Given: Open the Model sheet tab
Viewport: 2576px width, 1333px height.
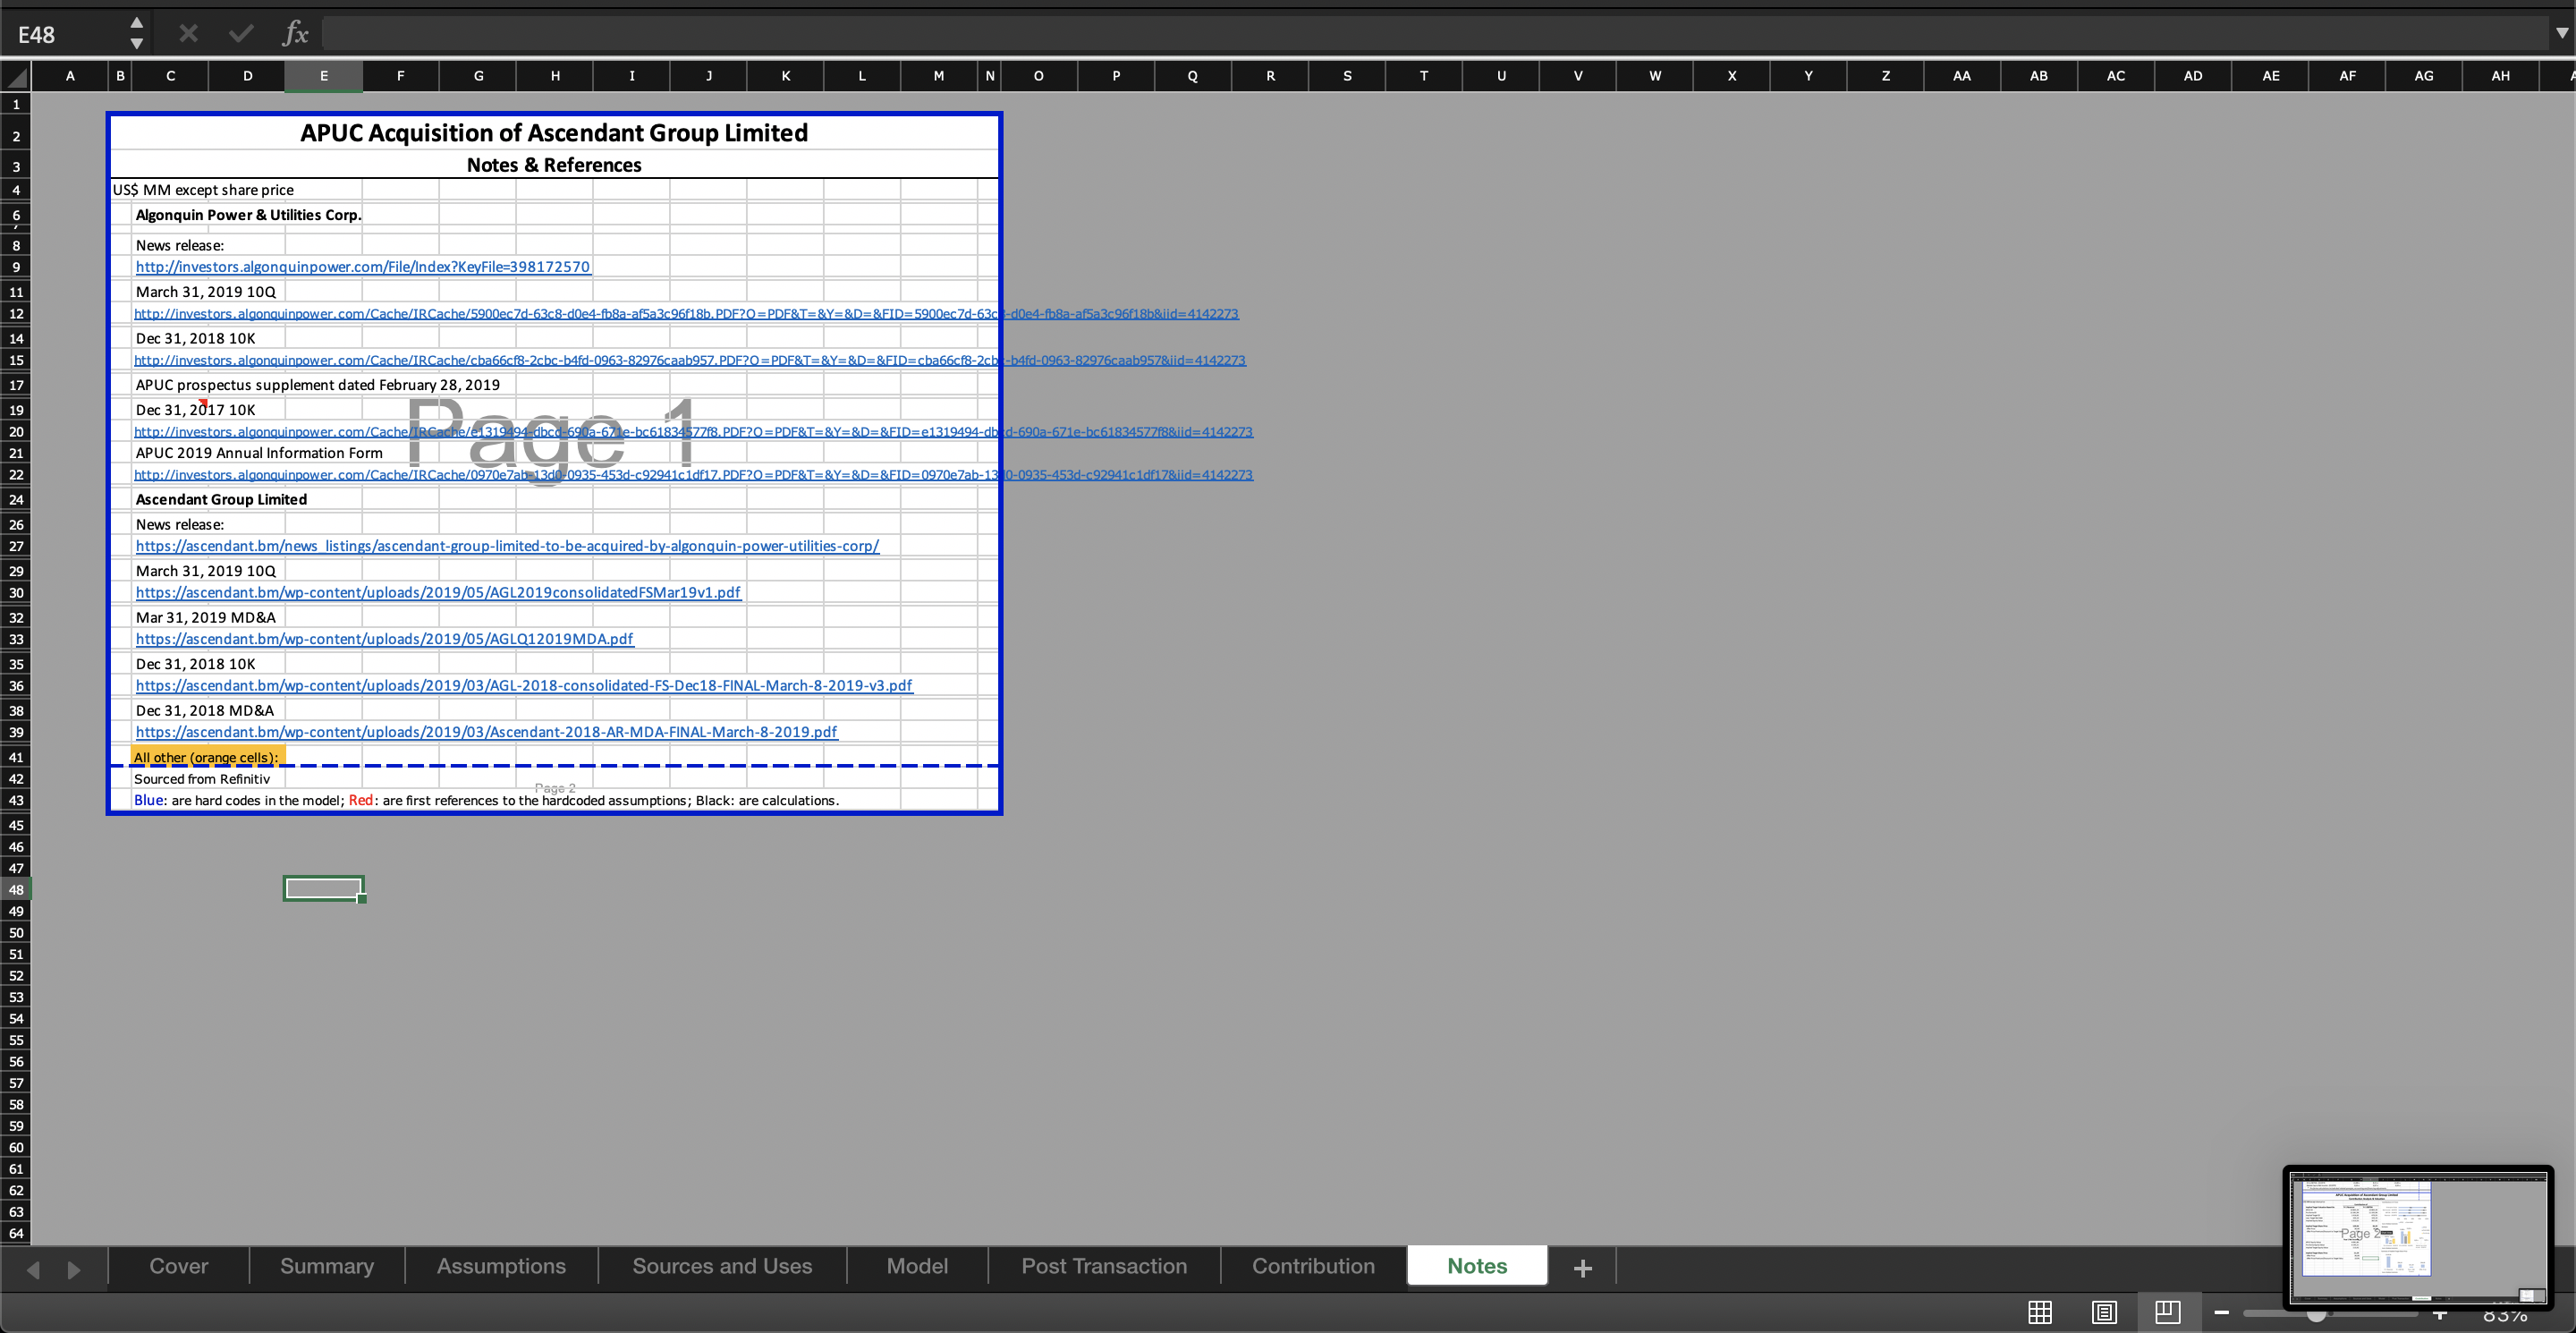Looking at the screenshot, I should click(917, 1266).
